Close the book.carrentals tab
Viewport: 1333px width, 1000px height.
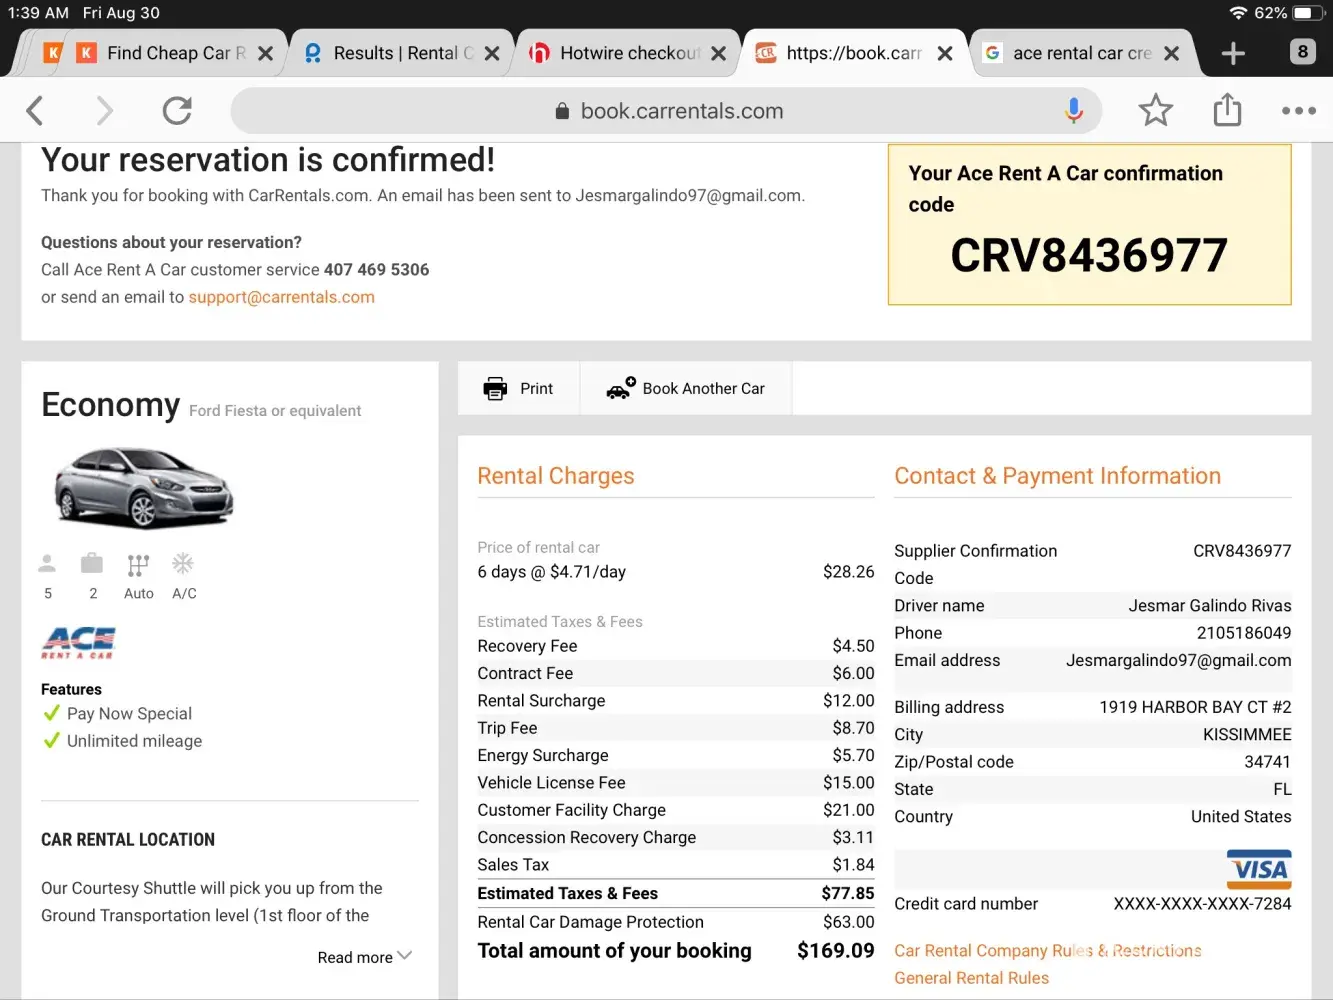(945, 54)
